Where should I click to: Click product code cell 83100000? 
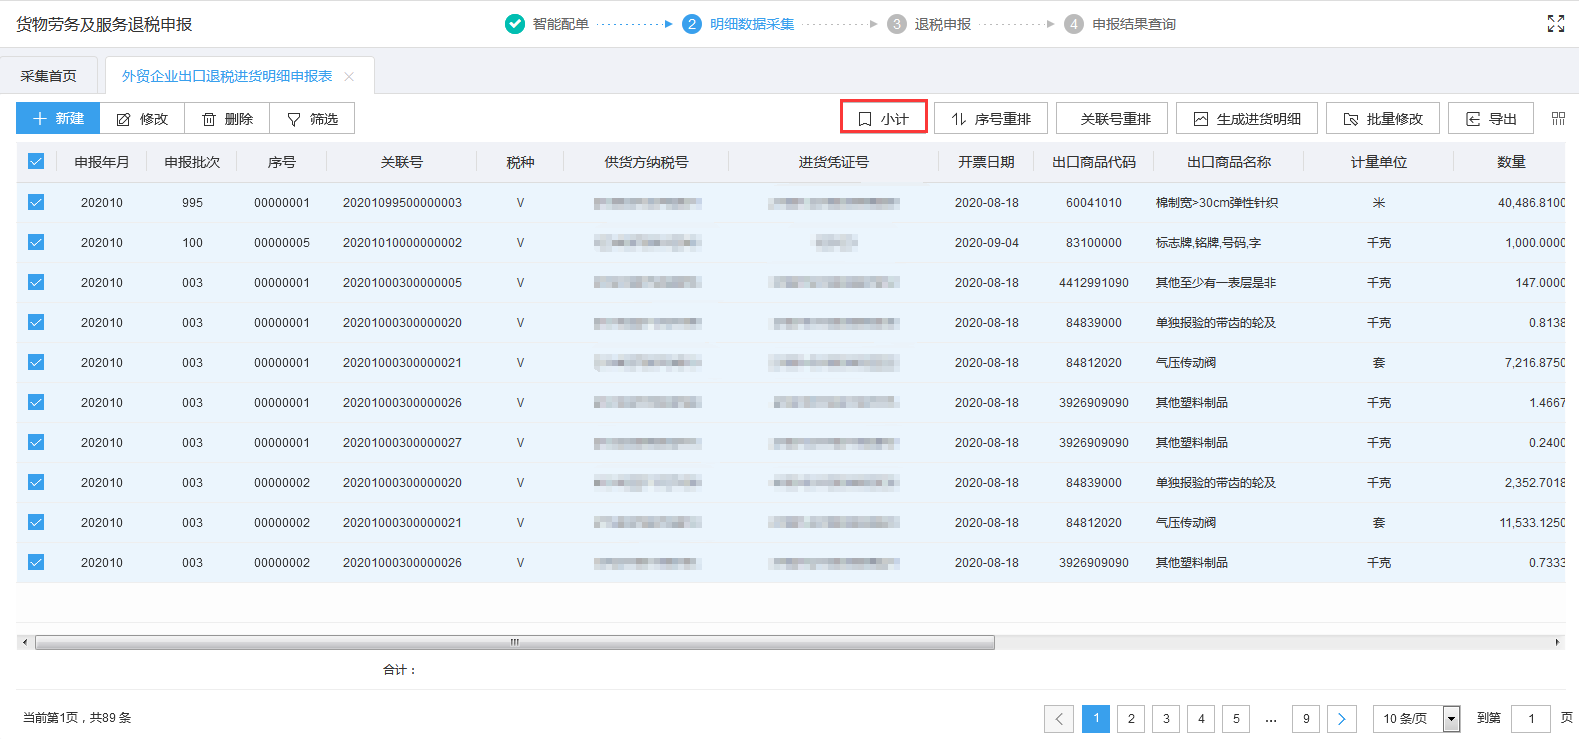(x=1094, y=243)
